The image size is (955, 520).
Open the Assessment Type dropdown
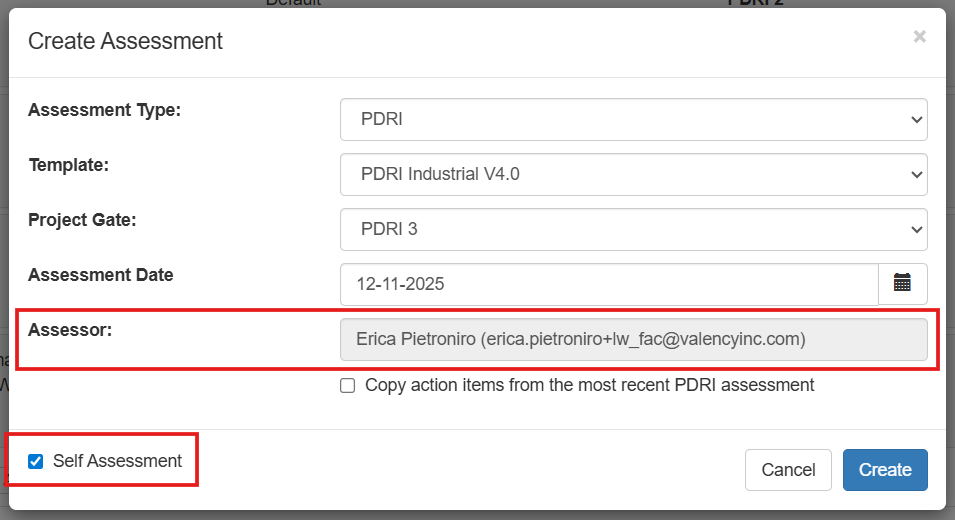click(x=633, y=119)
